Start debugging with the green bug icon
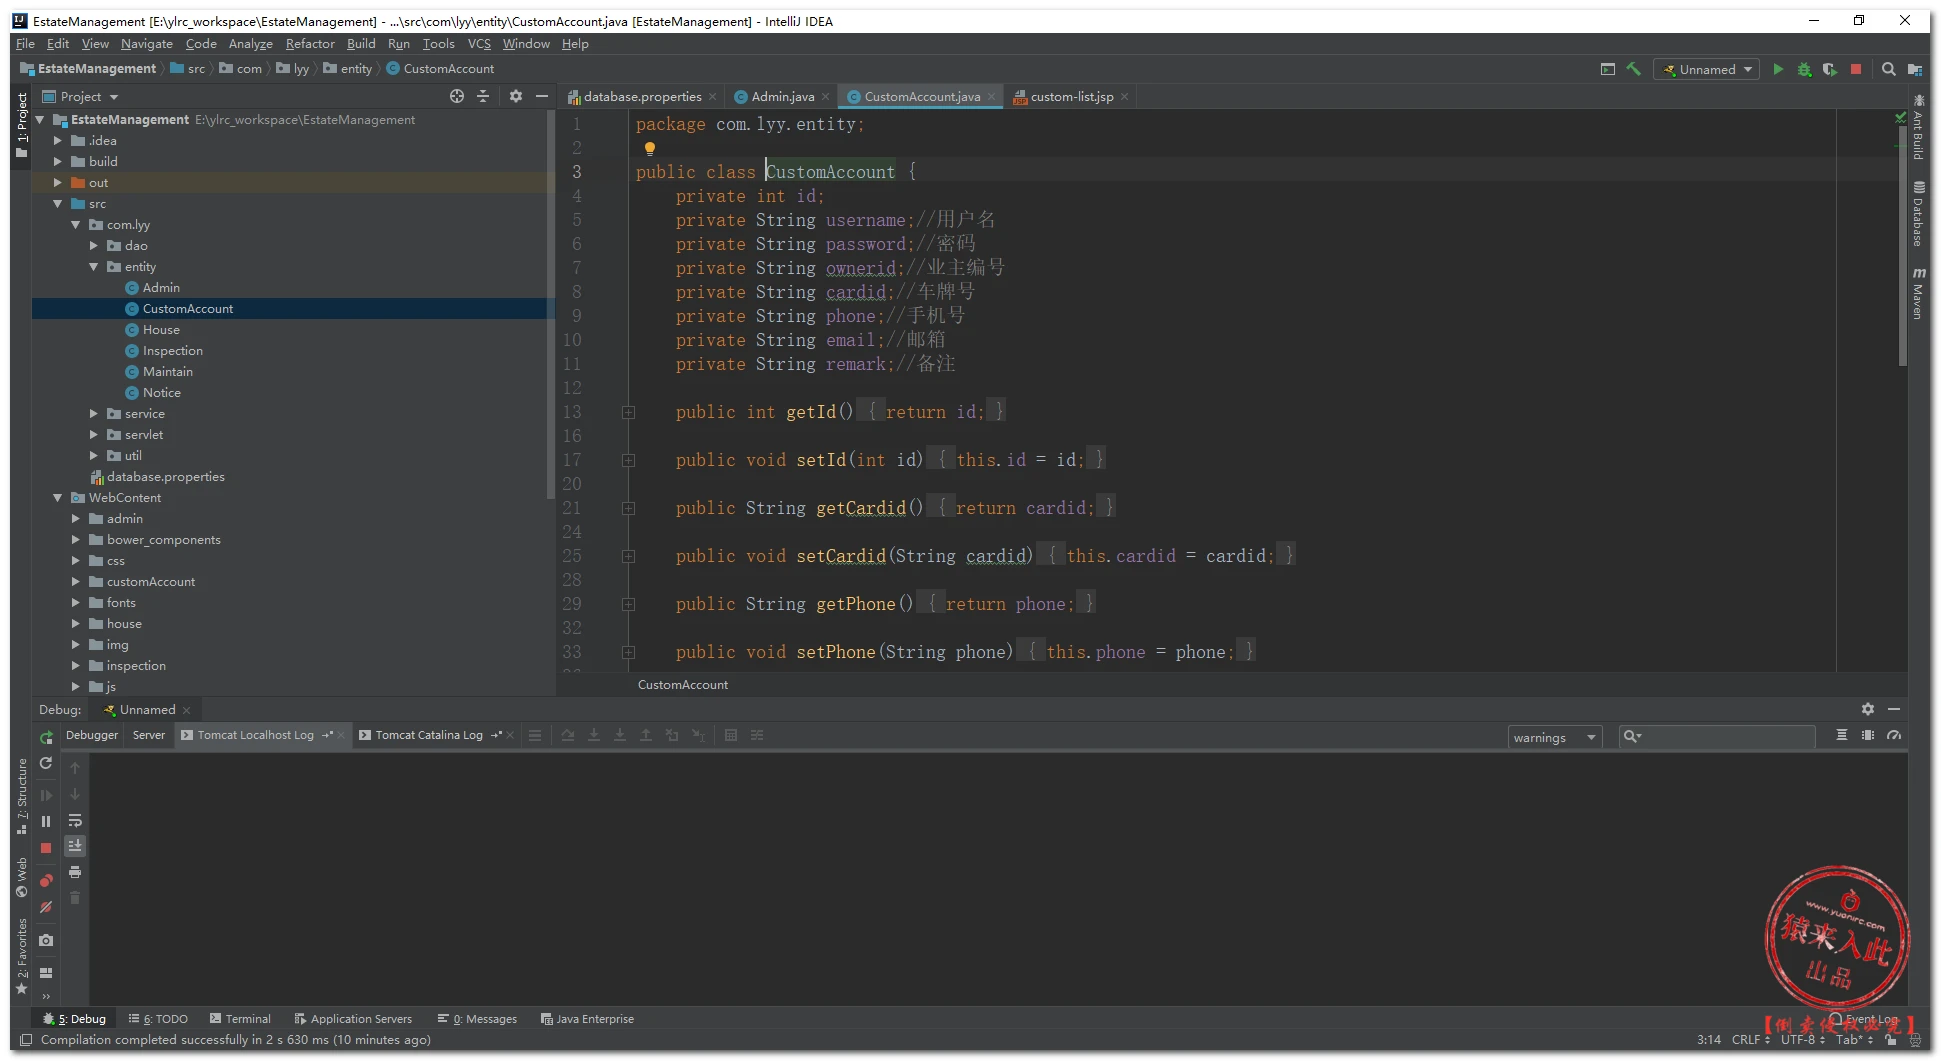 1804,69
